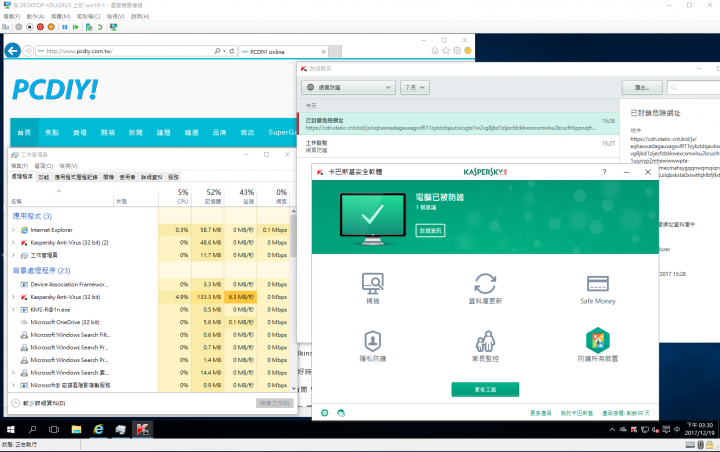The image size is (720, 452).
Task: Click the Kaspersky help question mark icon
Action: click(604, 172)
